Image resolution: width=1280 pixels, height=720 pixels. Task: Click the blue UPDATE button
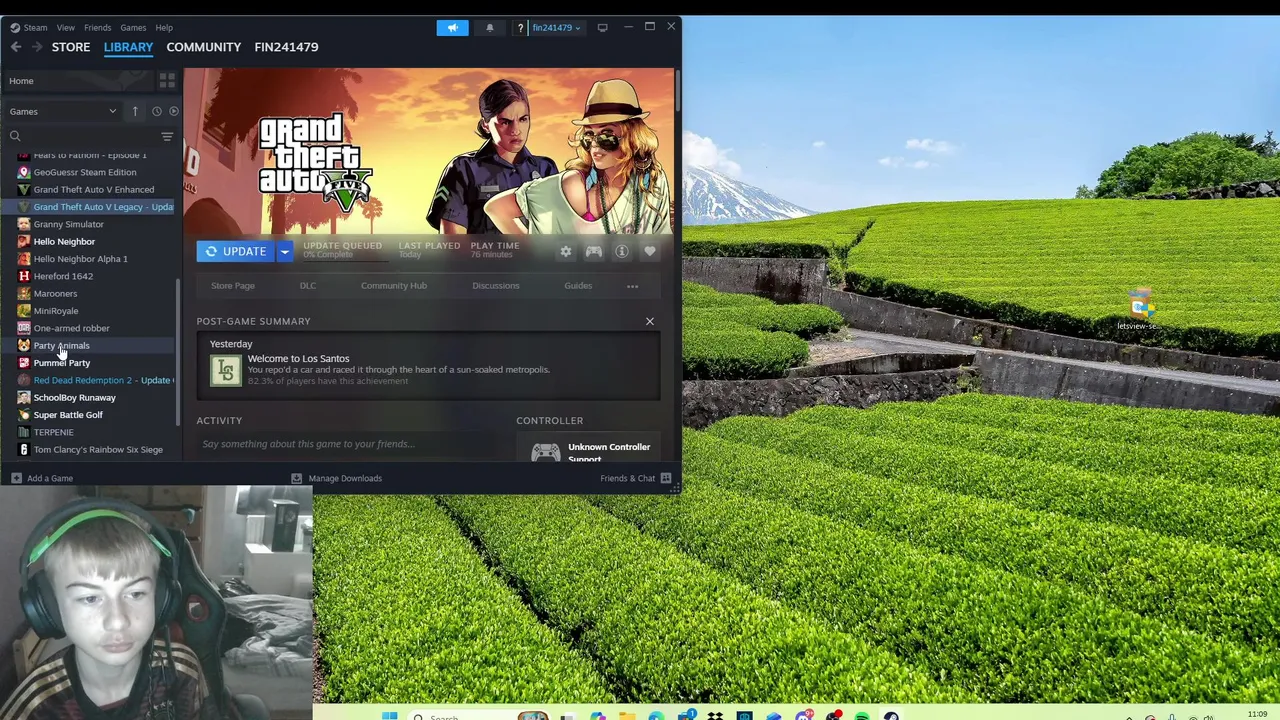tap(237, 252)
